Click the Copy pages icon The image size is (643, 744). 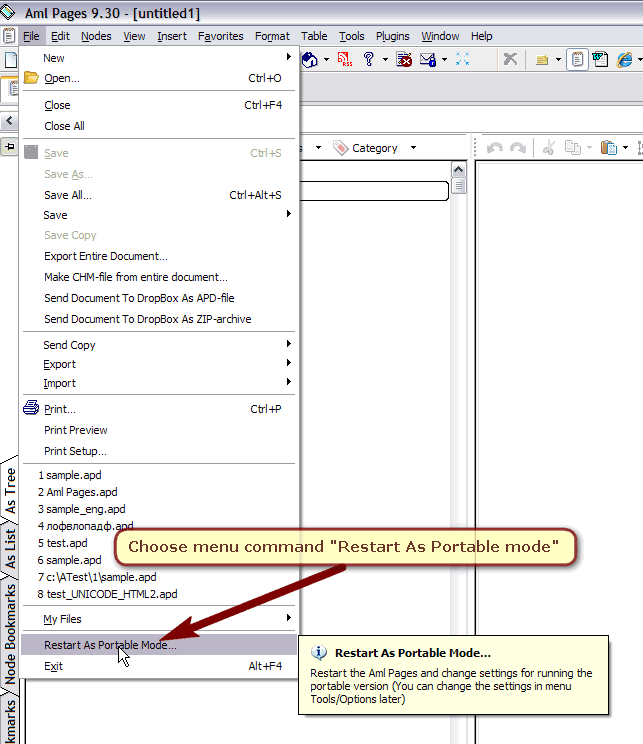(x=572, y=148)
